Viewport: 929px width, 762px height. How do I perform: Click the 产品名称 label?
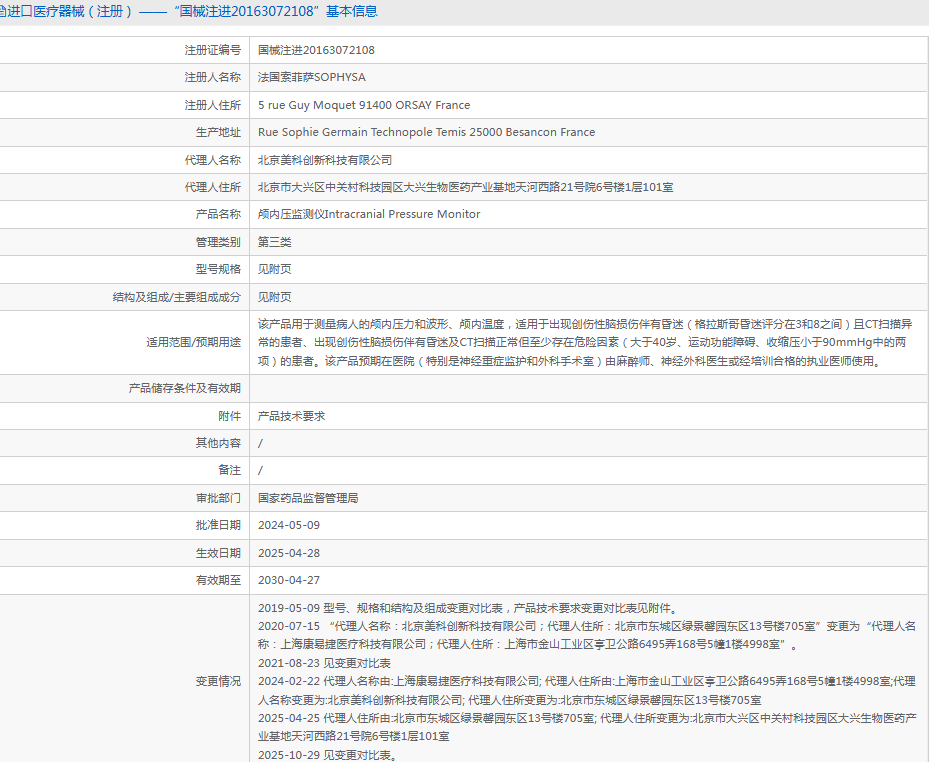click(x=218, y=214)
